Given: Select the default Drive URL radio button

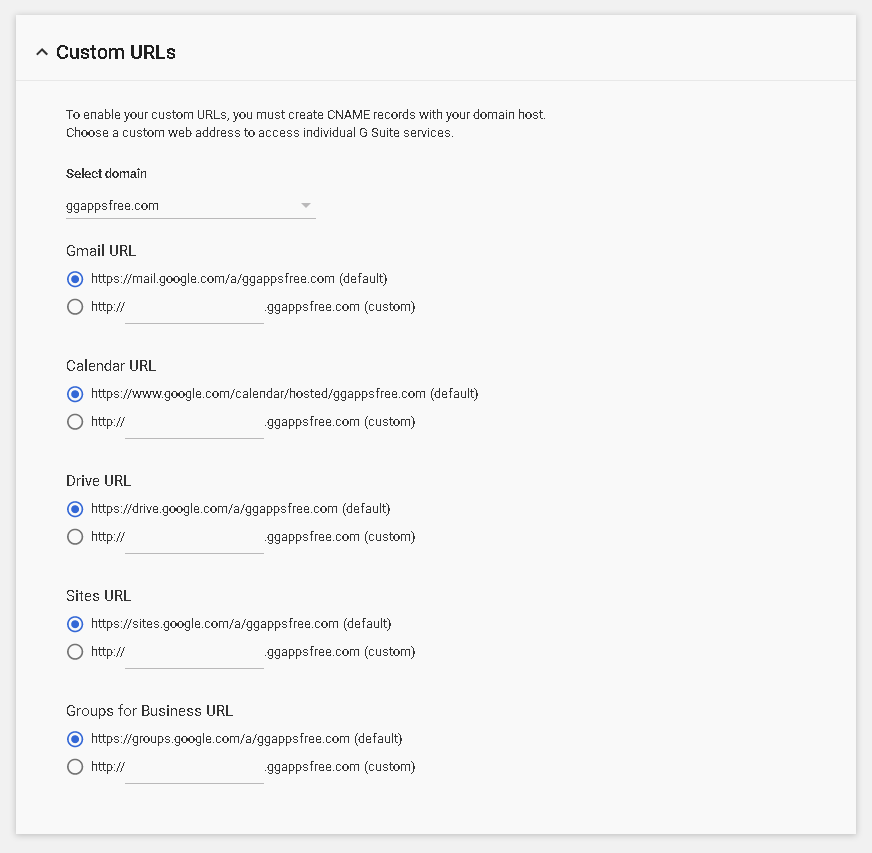Looking at the screenshot, I should coord(75,509).
